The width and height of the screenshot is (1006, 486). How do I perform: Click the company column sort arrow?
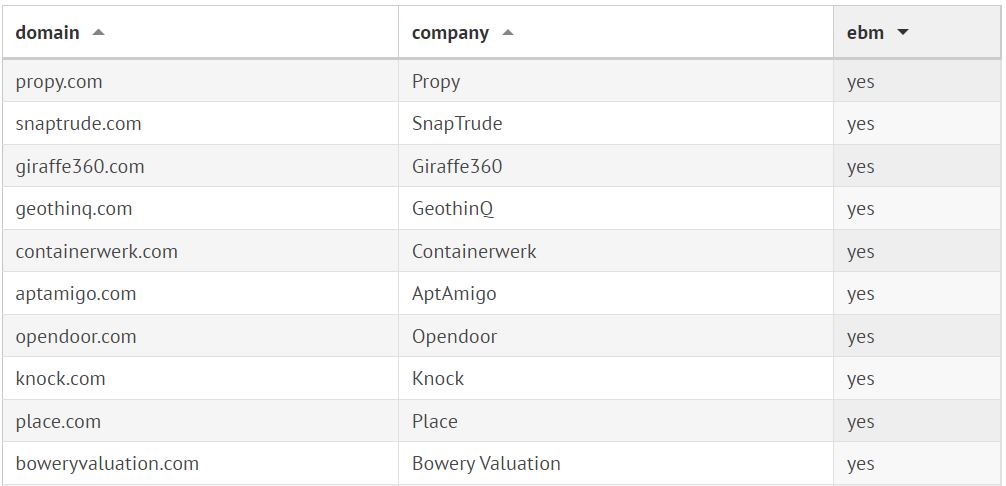coord(508,32)
